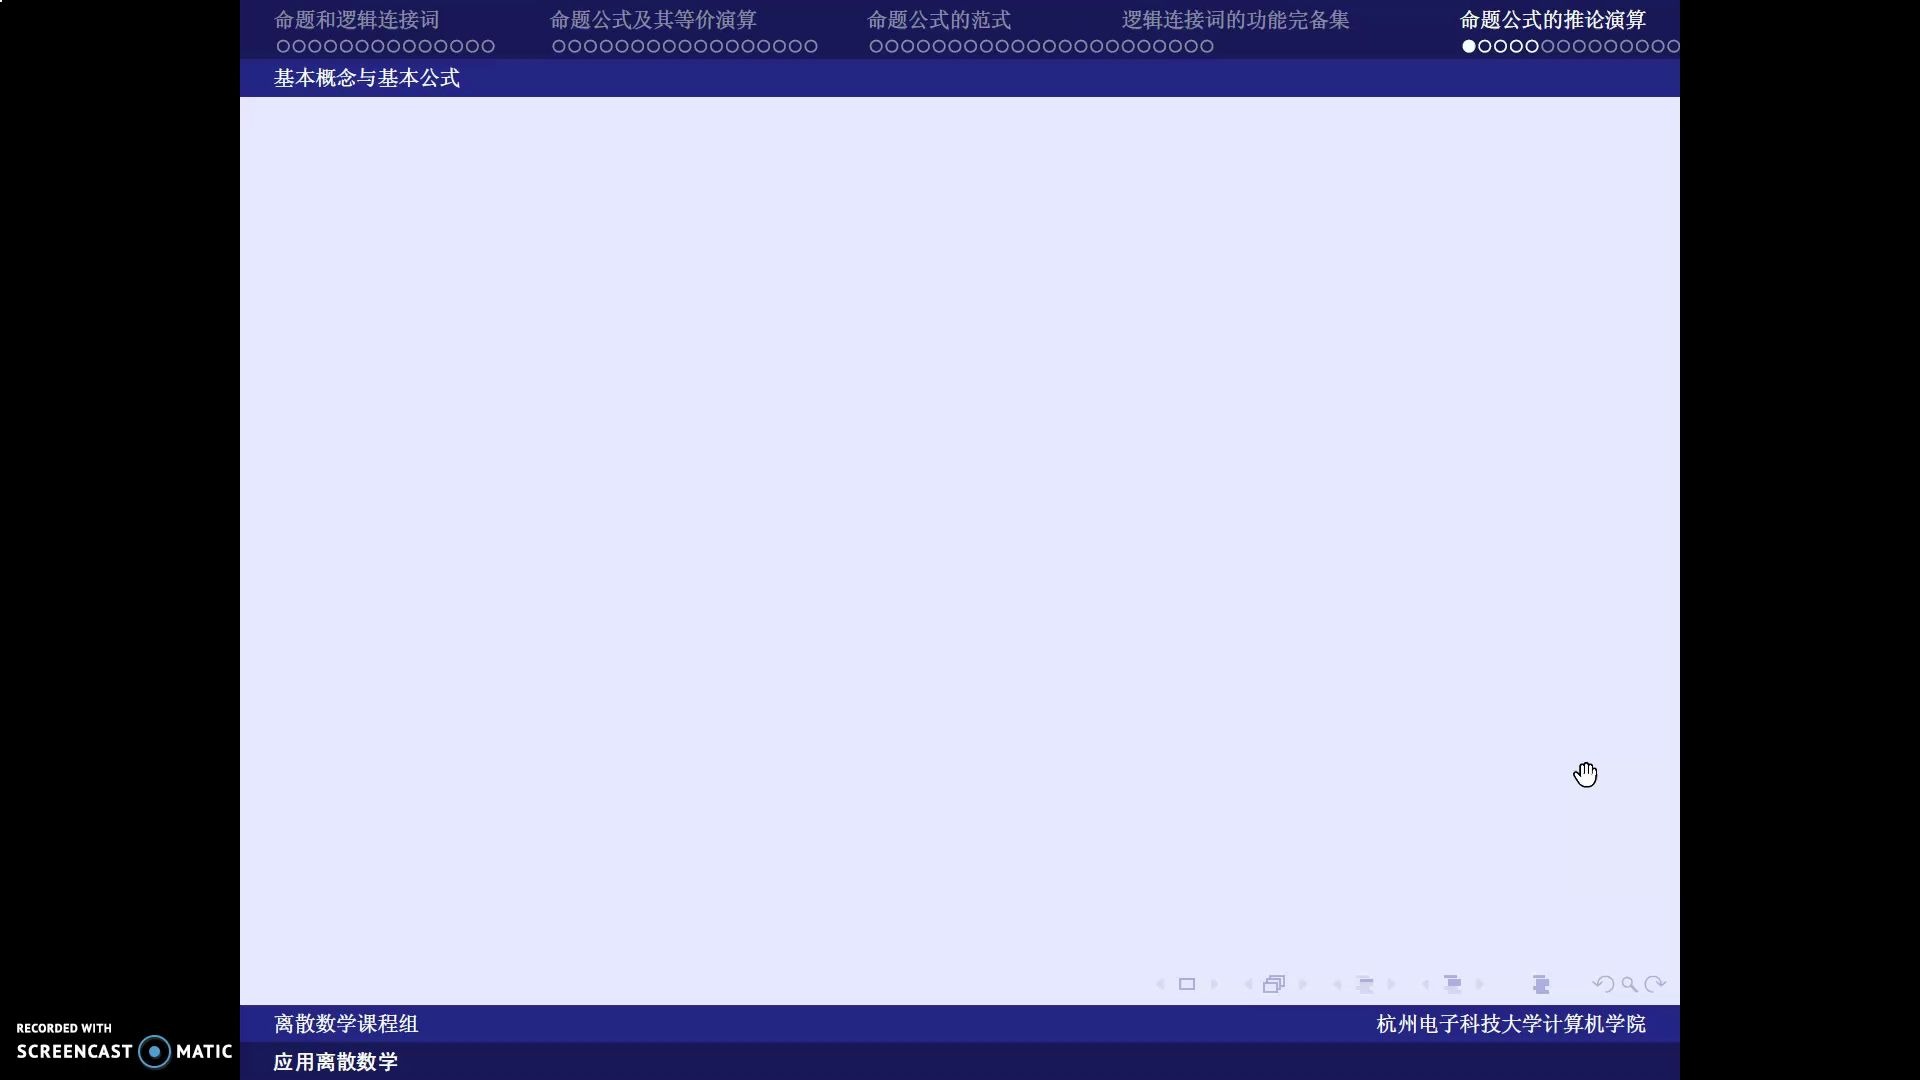Select first slide dot under 命题公式及其等价演算
The width and height of the screenshot is (1920, 1080).
(559, 46)
